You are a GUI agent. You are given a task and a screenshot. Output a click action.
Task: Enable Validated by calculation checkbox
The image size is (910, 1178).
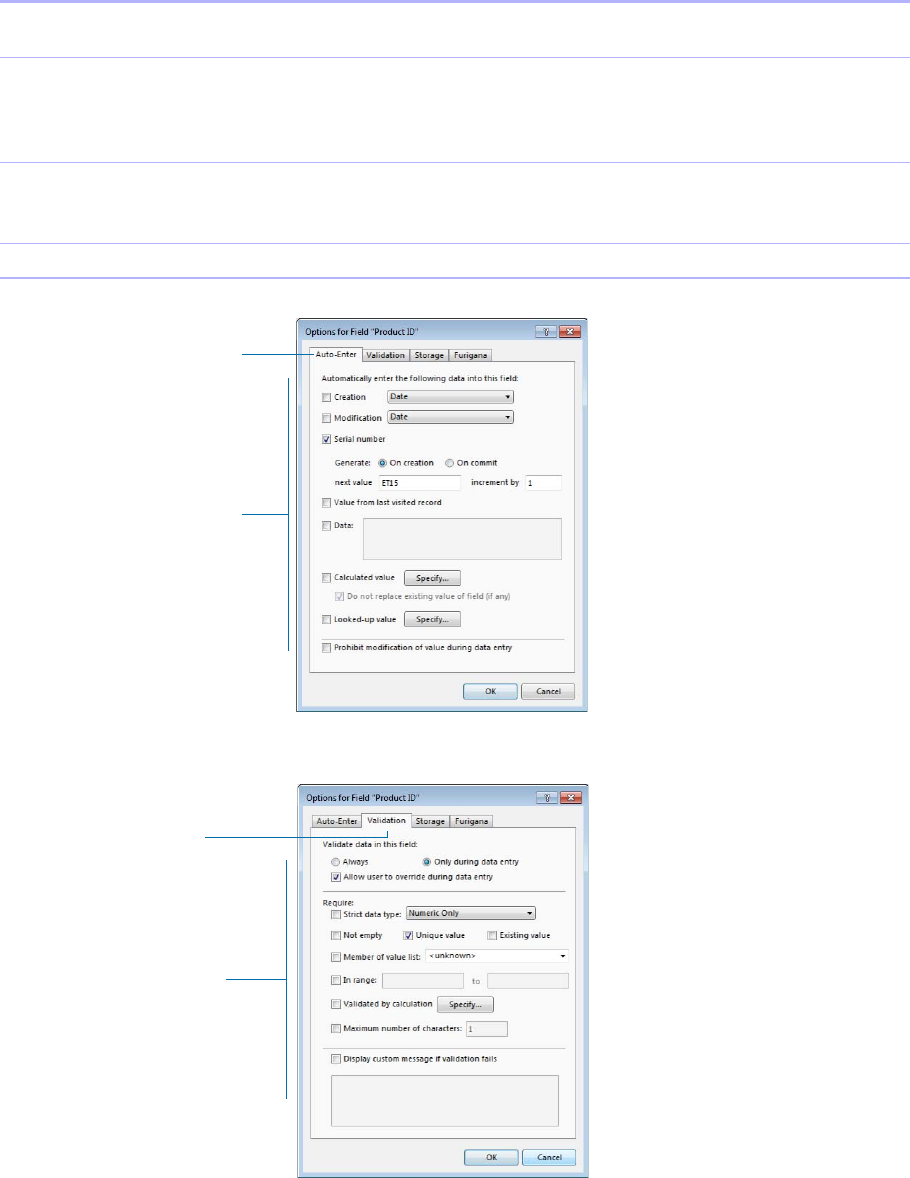[x=335, y=1004]
